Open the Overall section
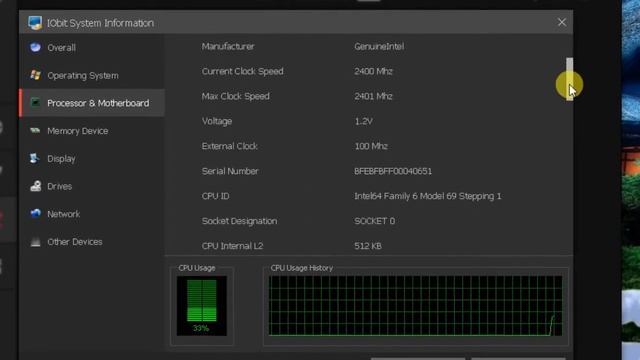The image size is (640, 360). [x=92, y=48]
